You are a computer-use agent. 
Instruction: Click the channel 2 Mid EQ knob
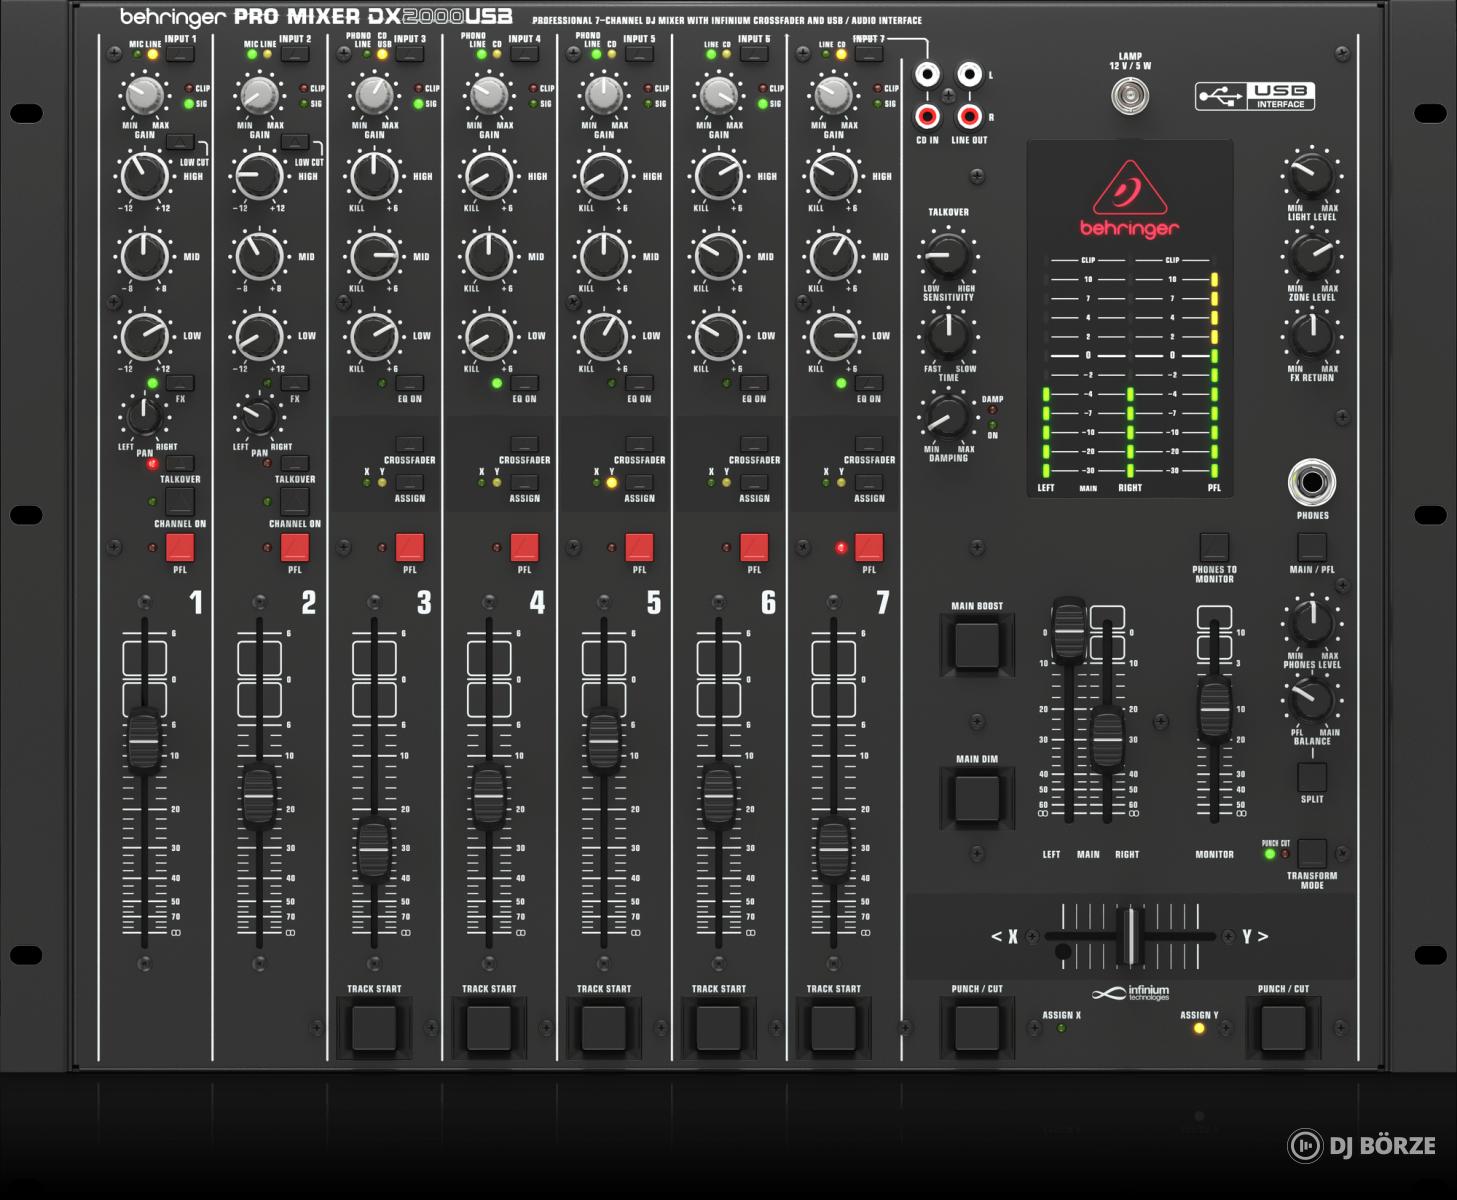coord(259,256)
